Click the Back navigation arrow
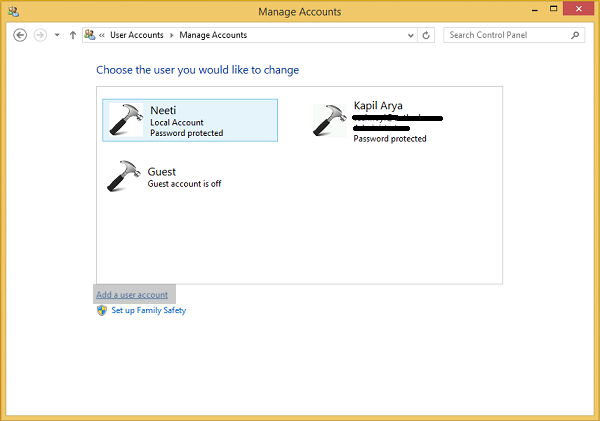The height and width of the screenshot is (421, 600). pyautogui.click(x=20, y=35)
